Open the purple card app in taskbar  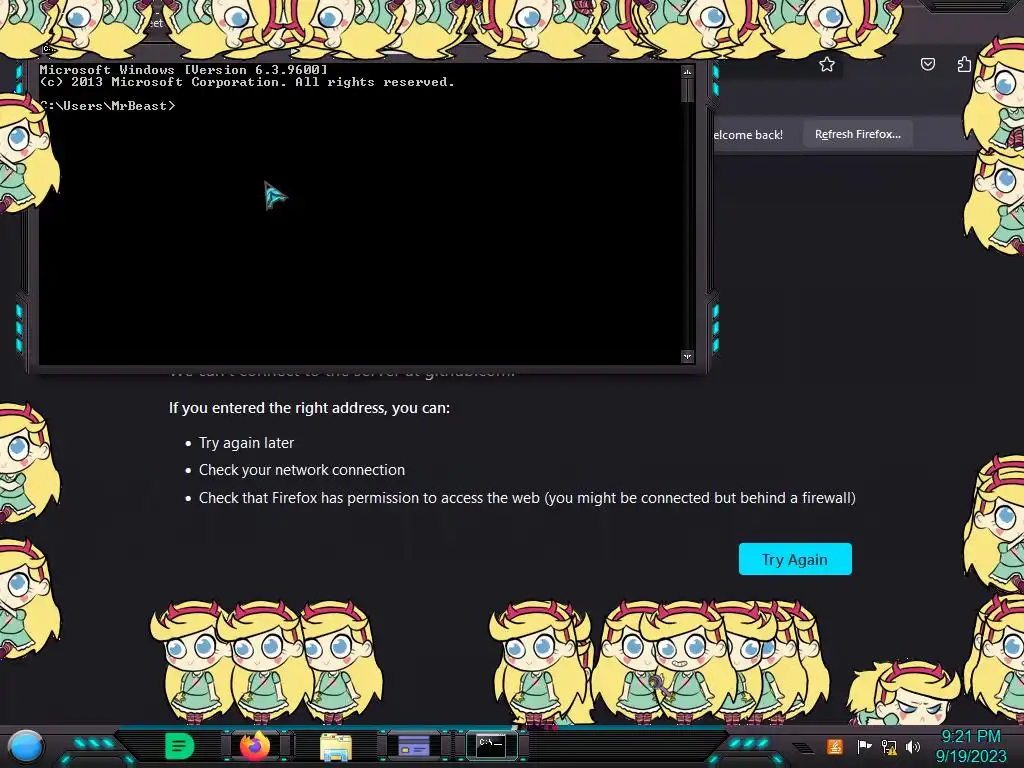click(x=413, y=746)
